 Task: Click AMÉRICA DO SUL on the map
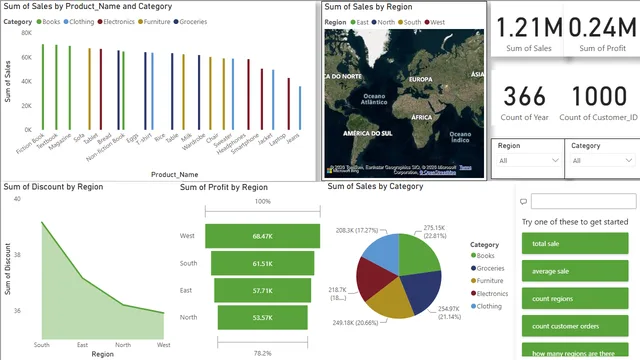coord(367,133)
